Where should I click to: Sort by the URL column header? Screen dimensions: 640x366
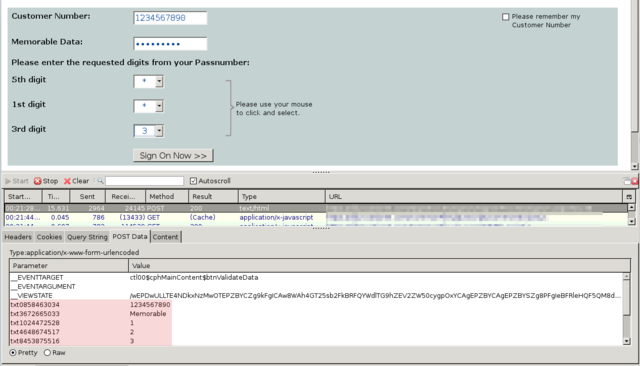coord(474,197)
